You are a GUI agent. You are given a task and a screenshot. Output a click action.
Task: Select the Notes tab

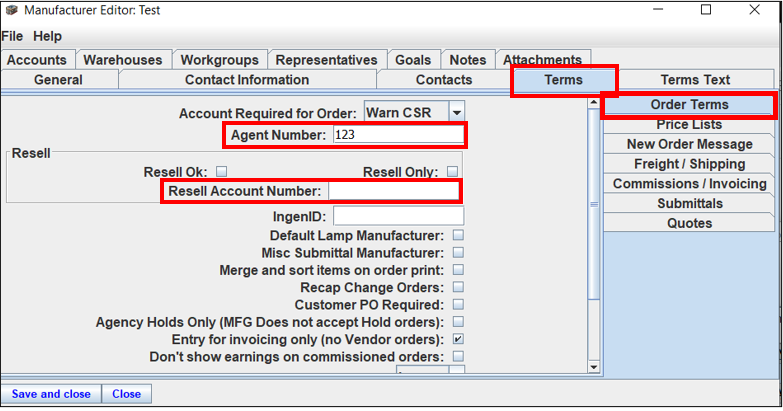pos(468,60)
